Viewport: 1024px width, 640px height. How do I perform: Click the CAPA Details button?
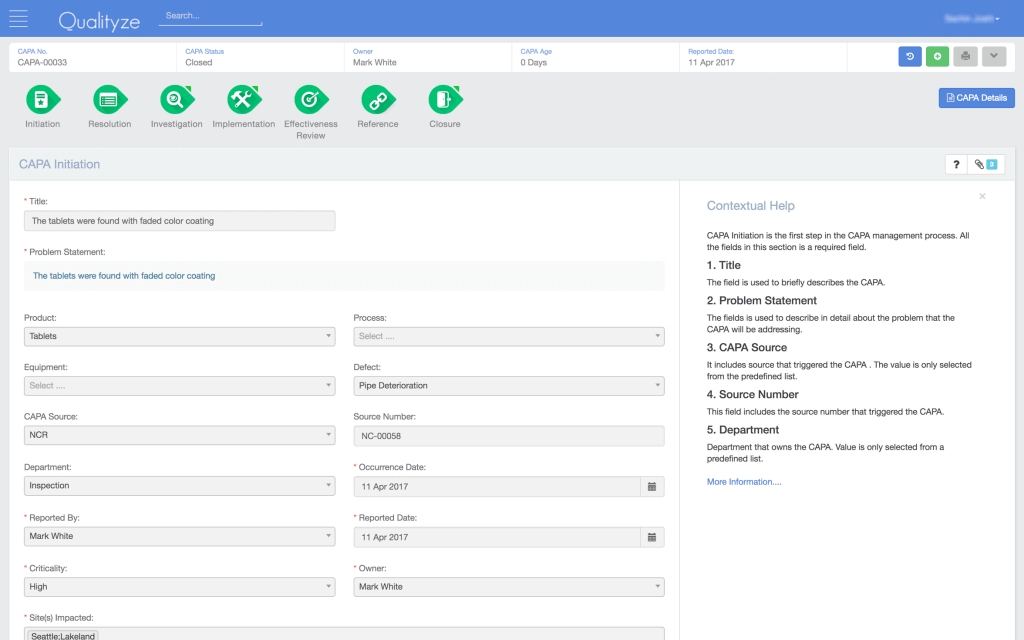976,97
